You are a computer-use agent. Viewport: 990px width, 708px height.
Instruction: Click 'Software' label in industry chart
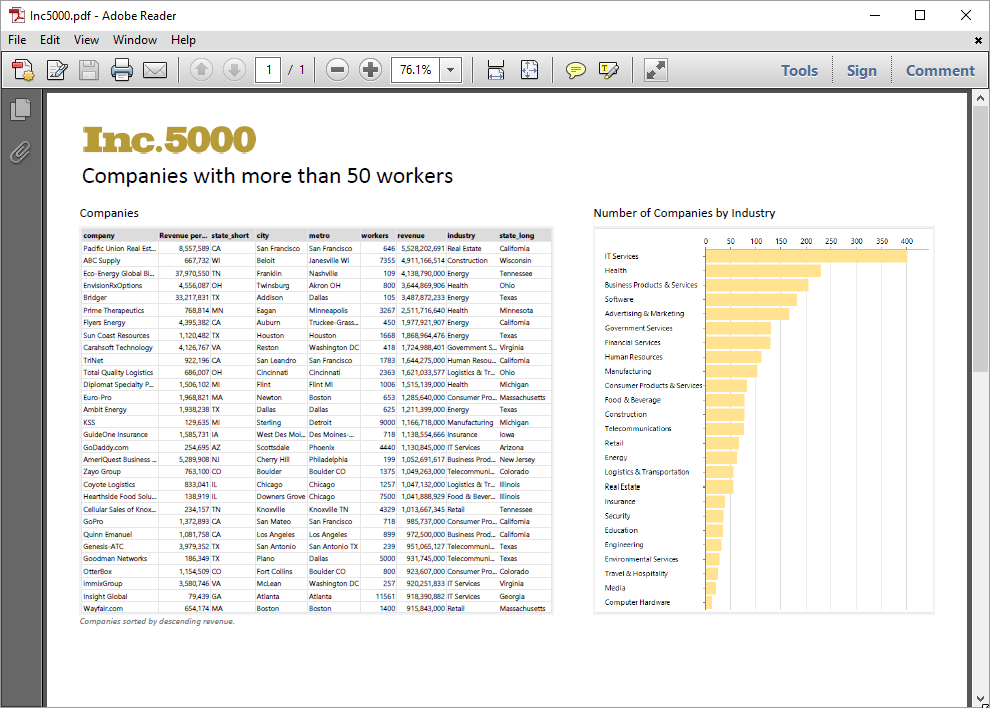[x=619, y=299]
